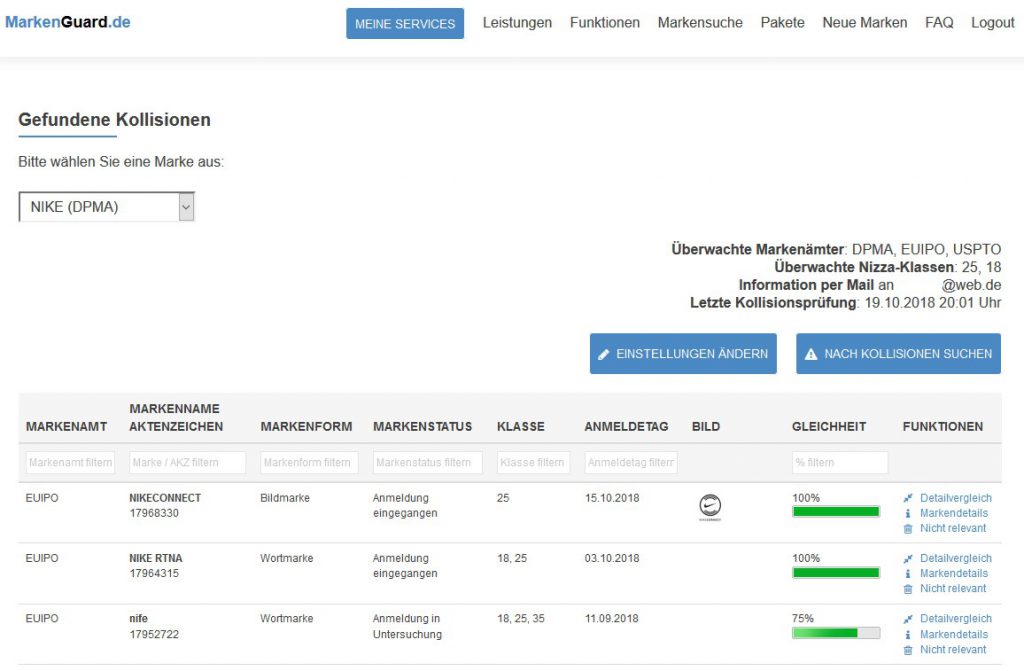Image resolution: width=1024 pixels, height=671 pixels.
Task: Click the 100% similarity bar for NIKE RTNA
Action: (836, 573)
